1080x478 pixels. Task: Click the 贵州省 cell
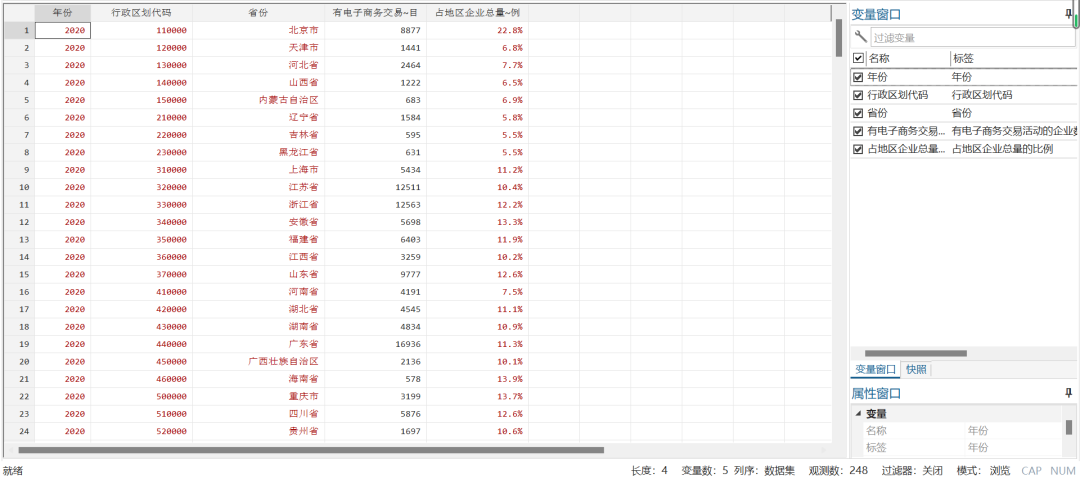258,431
